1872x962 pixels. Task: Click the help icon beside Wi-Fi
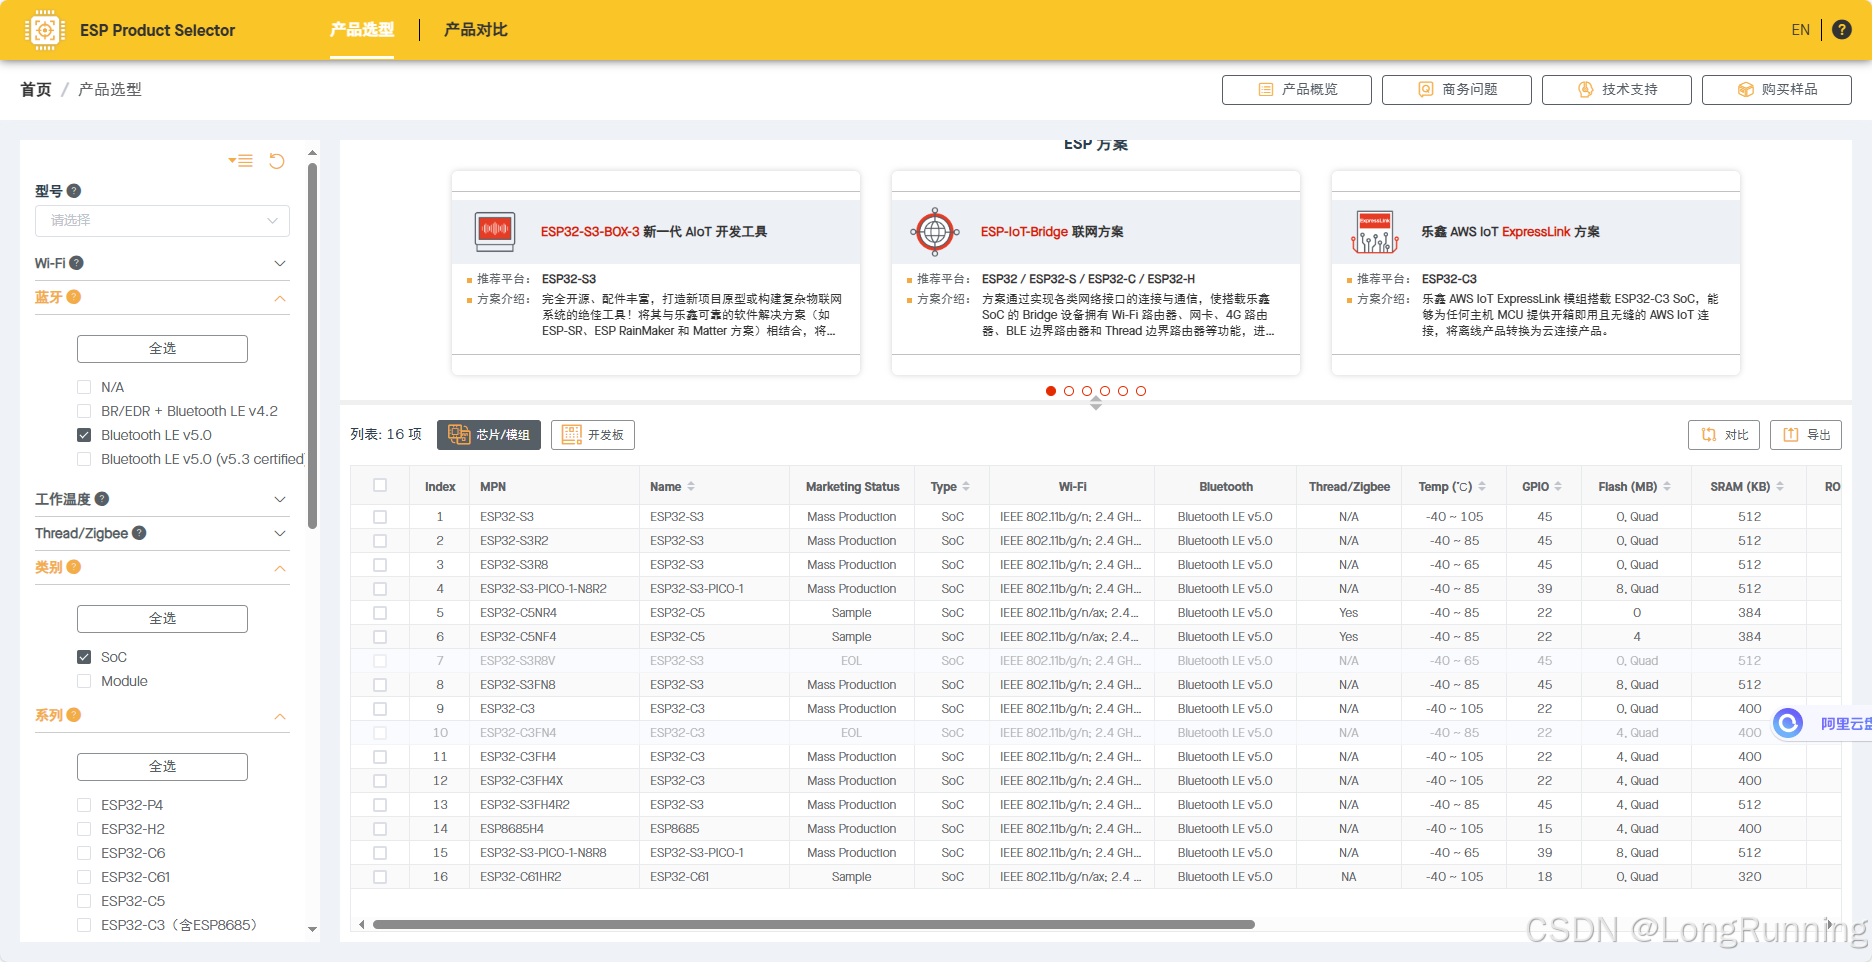pyautogui.click(x=77, y=263)
